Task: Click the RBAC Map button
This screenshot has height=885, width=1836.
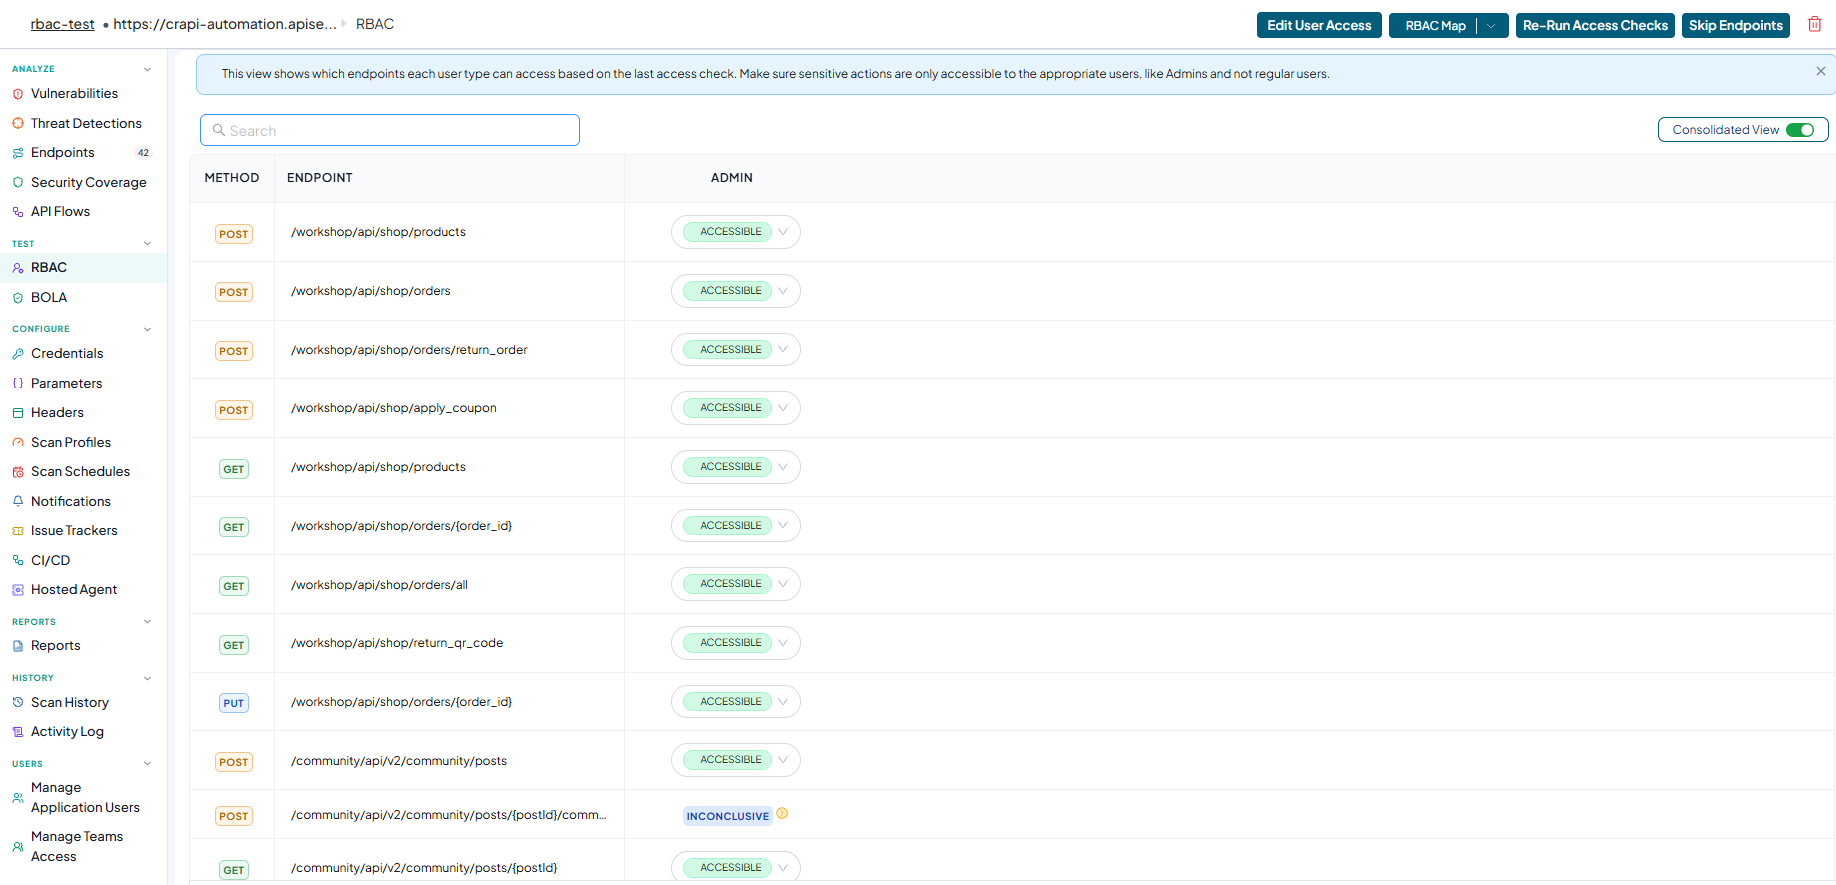Action: (x=1434, y=26)
